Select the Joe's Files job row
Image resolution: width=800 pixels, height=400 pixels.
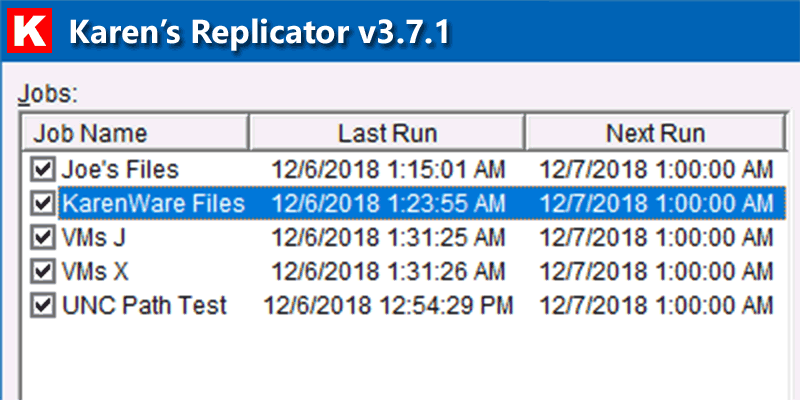pos(403,169)
